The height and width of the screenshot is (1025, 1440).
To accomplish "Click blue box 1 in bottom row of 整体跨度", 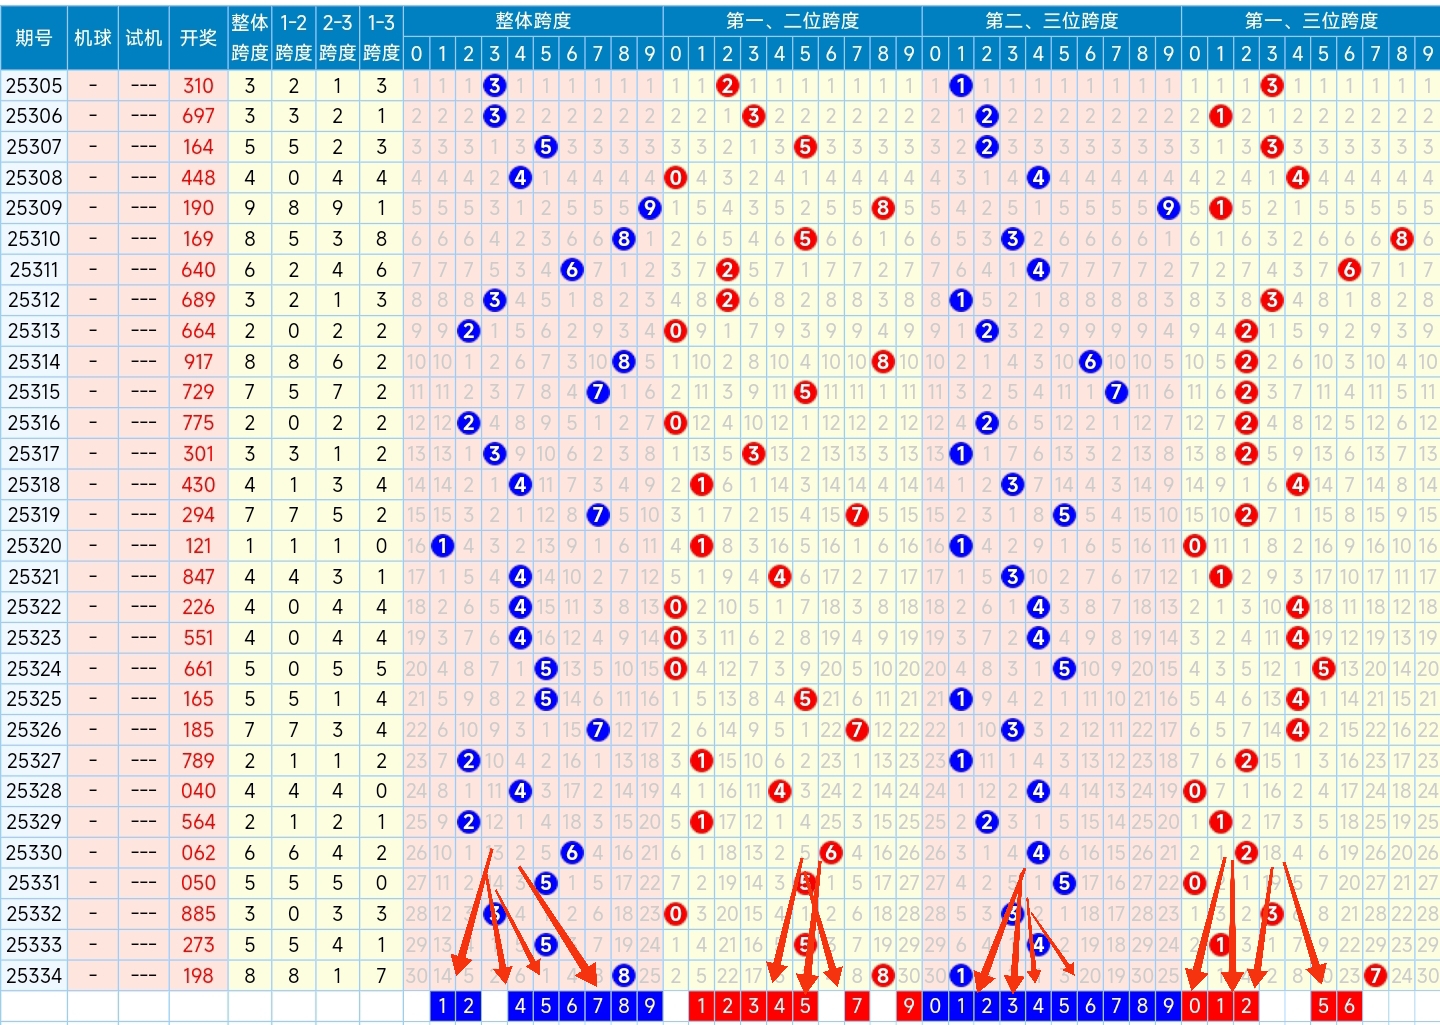I will click(x=442, y=1006).
